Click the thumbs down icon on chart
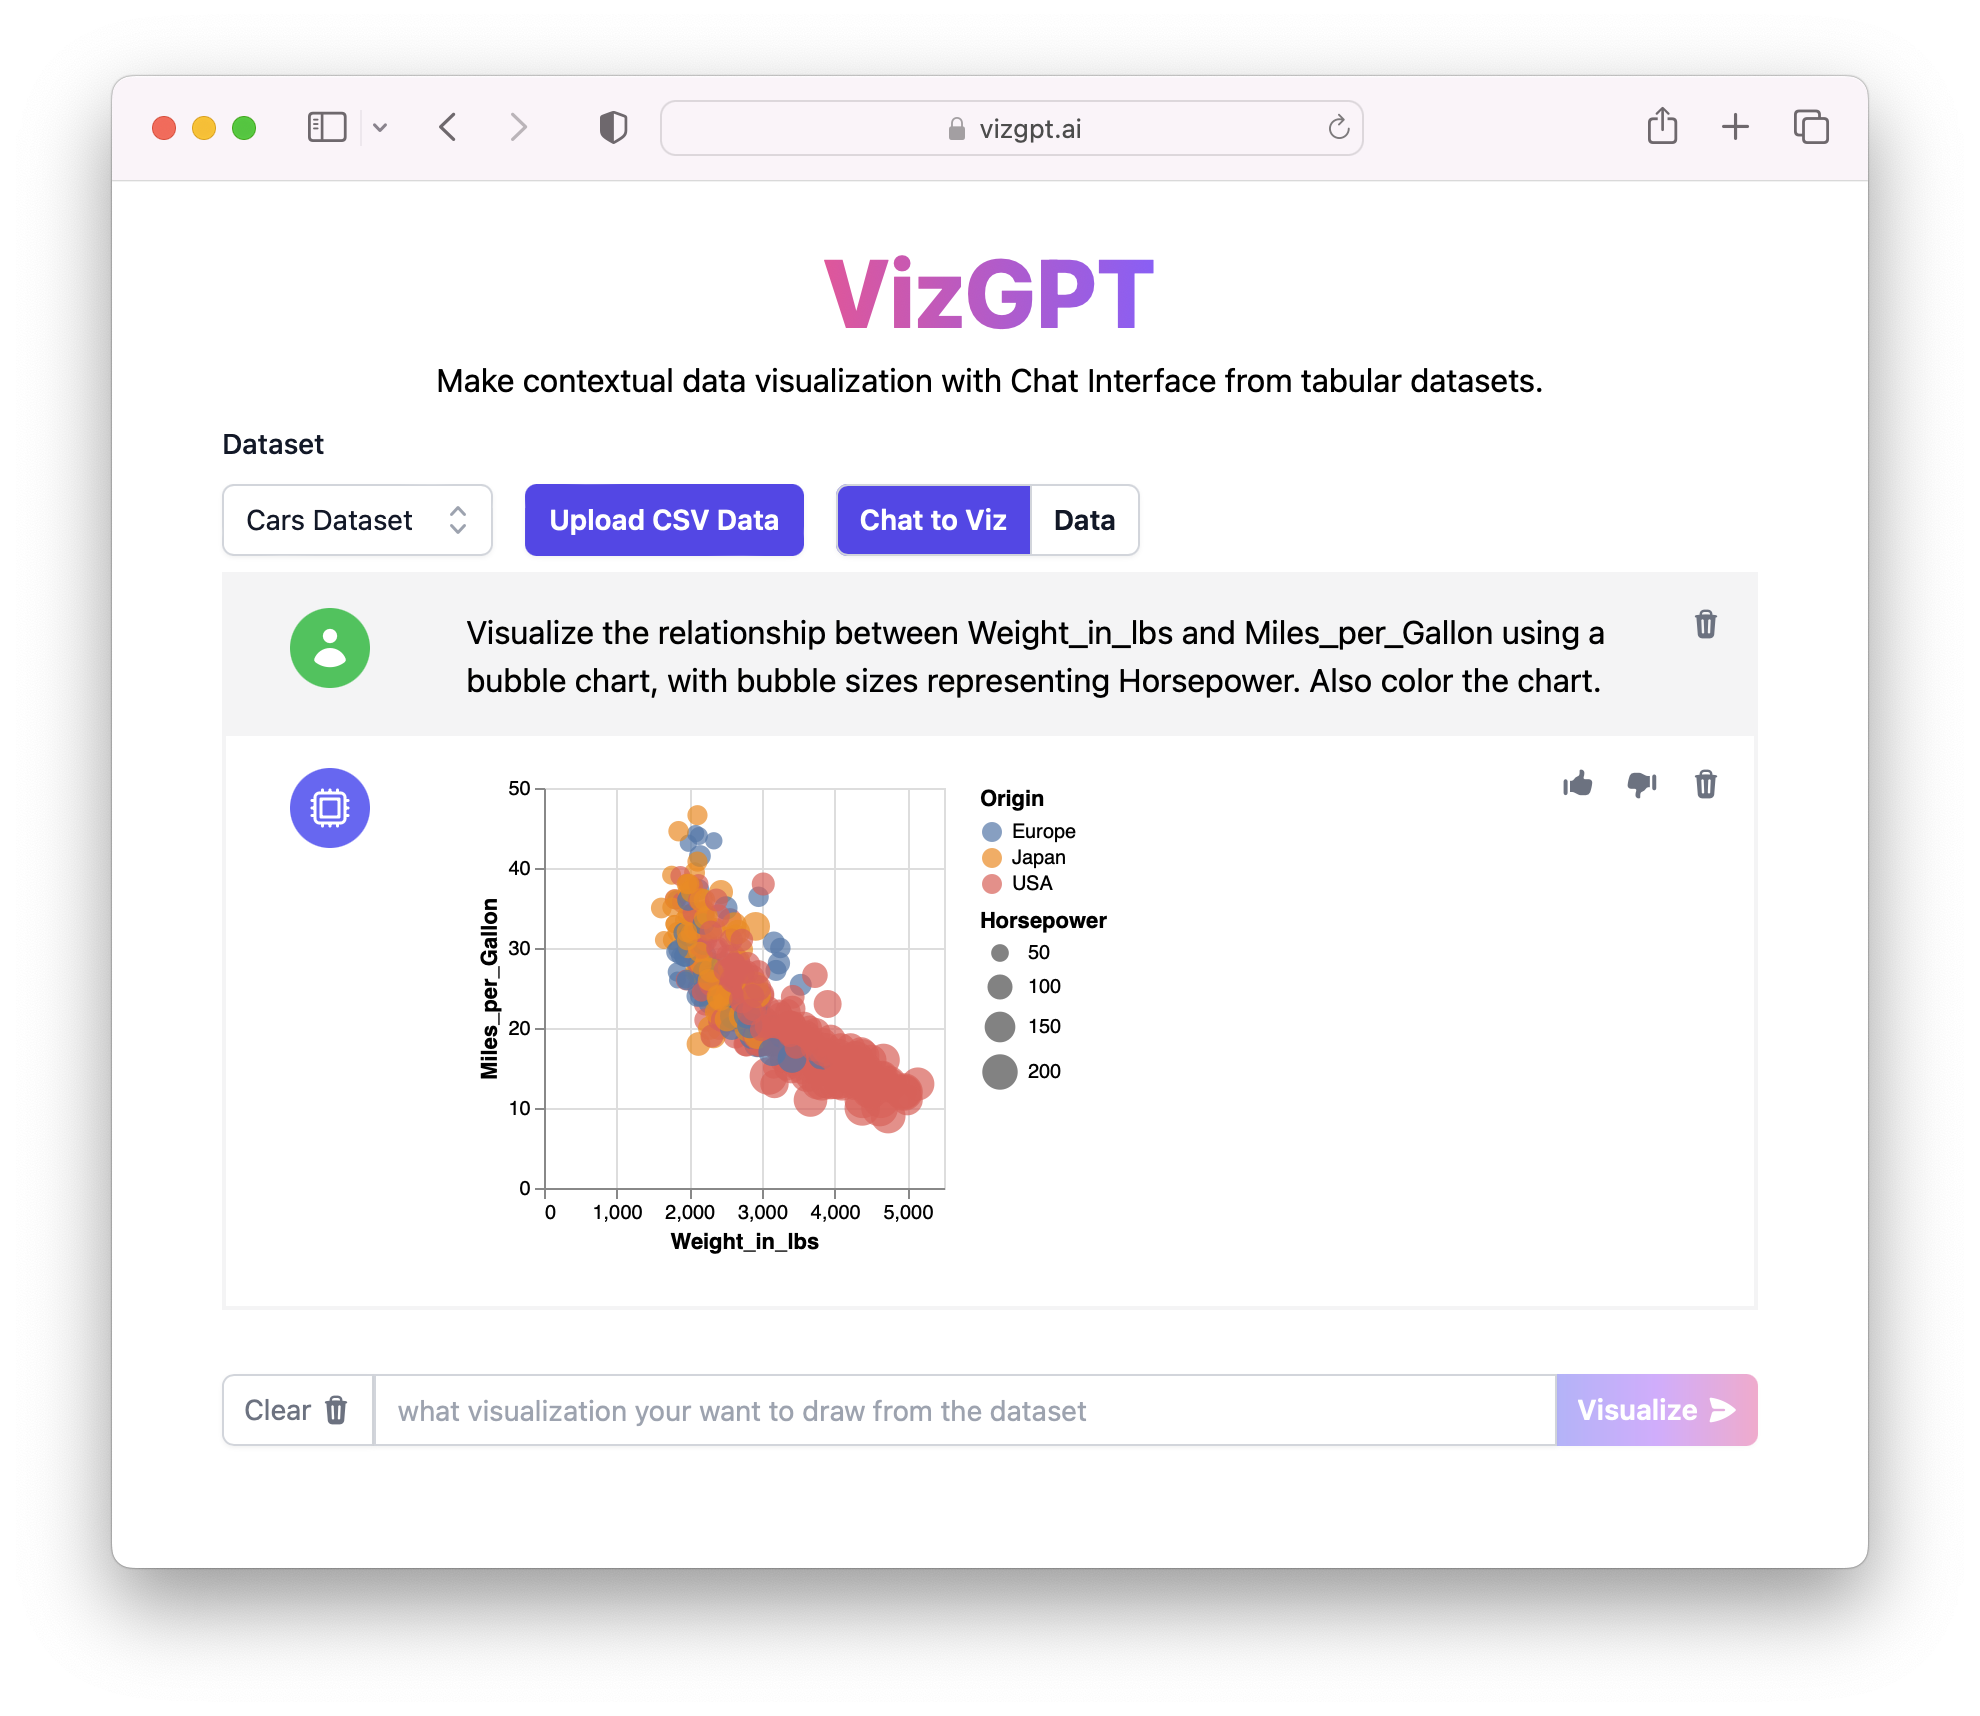Image resolution: width=1980 pixels, height=1716 pixels. click(1642, 785)
